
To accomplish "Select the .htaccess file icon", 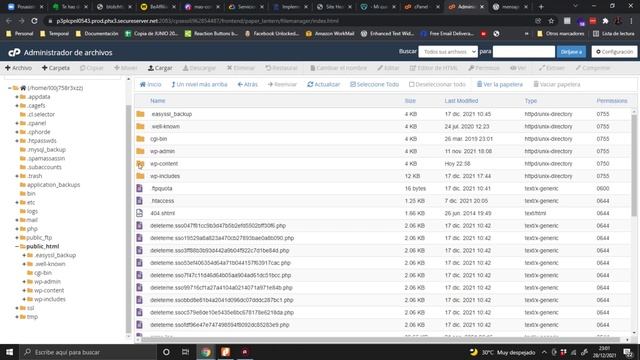I will pyautogui.click(x=140, y=201).
